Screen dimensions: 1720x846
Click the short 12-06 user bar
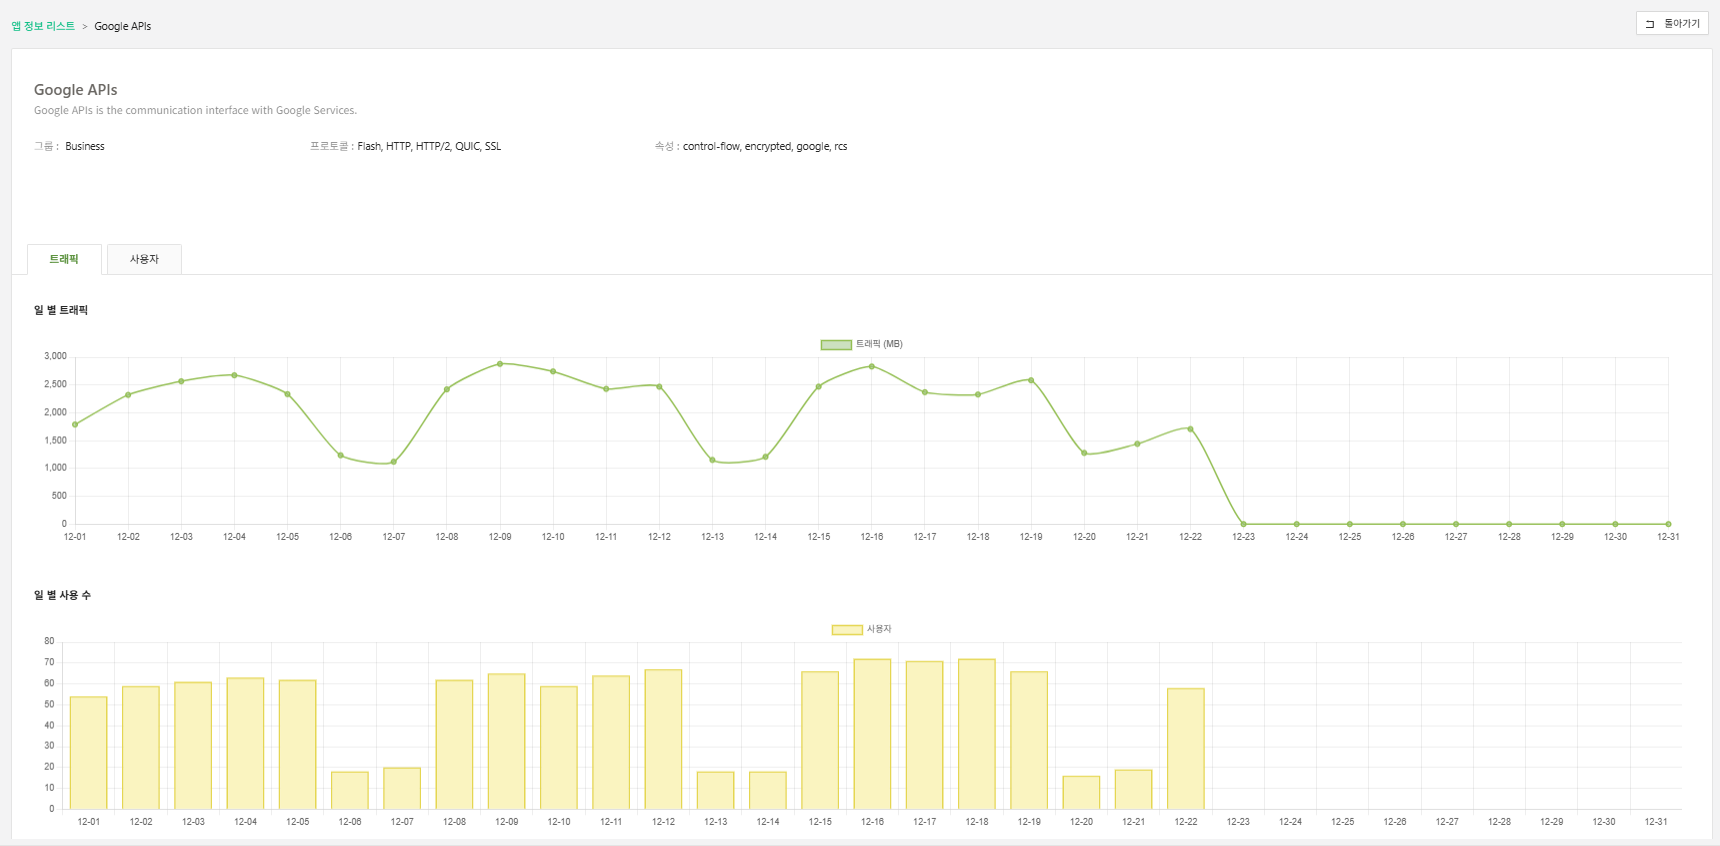(x=350, y=790)
